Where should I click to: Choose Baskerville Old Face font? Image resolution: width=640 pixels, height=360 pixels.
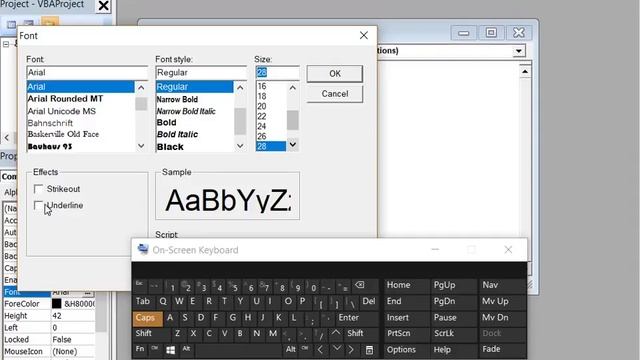tap(63, 134)
